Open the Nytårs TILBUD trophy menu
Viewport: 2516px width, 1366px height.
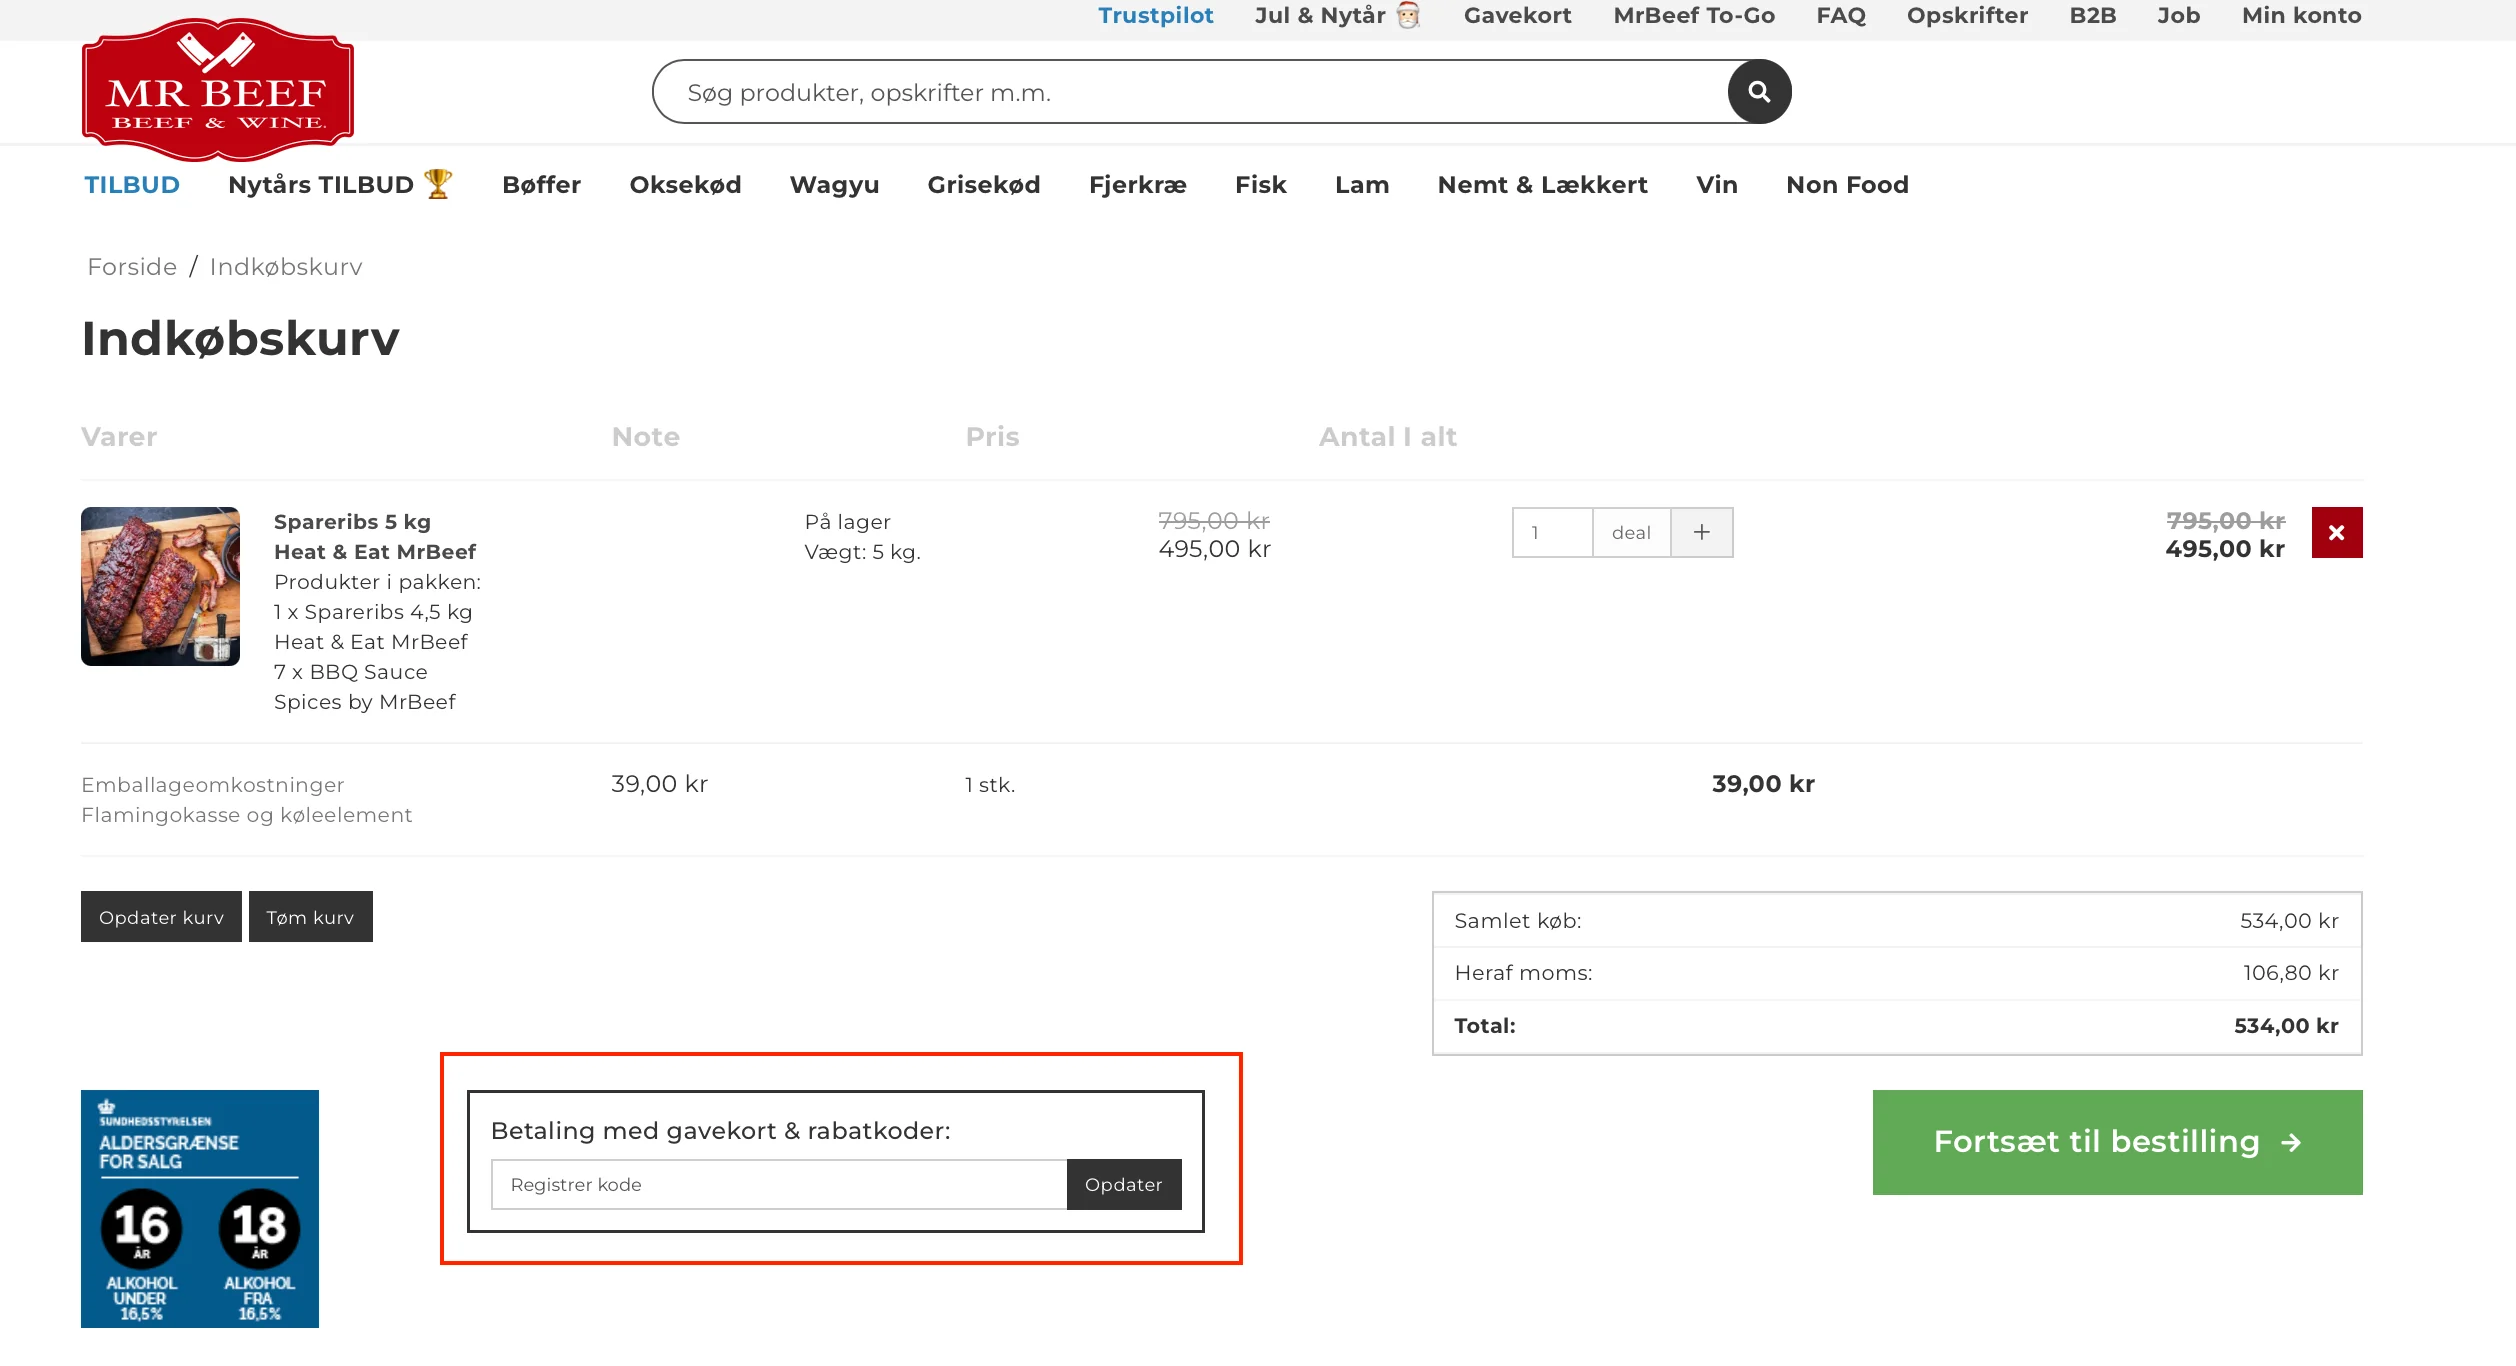(x=340, y=185)
